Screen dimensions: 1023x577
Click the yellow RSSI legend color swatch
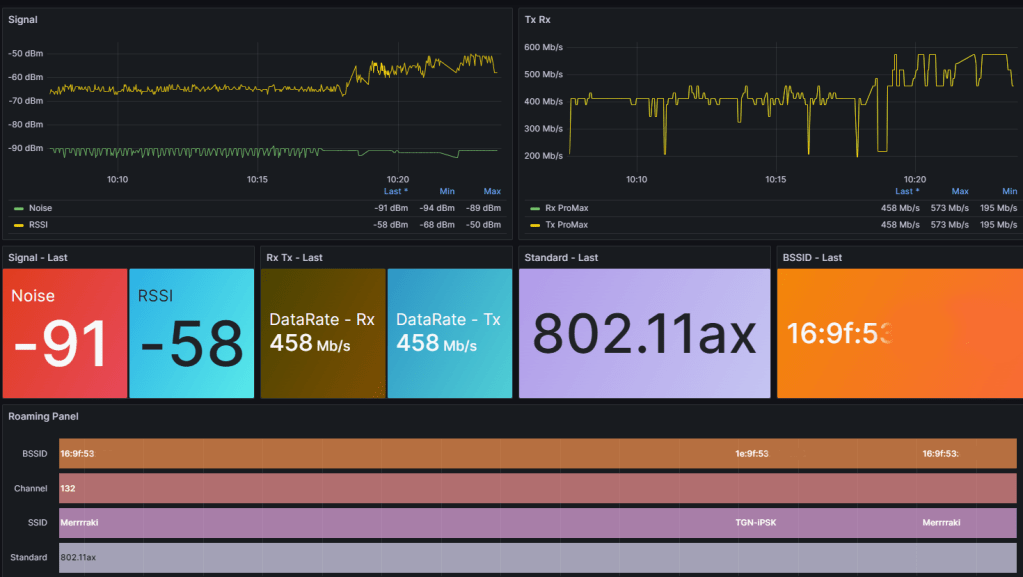[x=18, y=225]
